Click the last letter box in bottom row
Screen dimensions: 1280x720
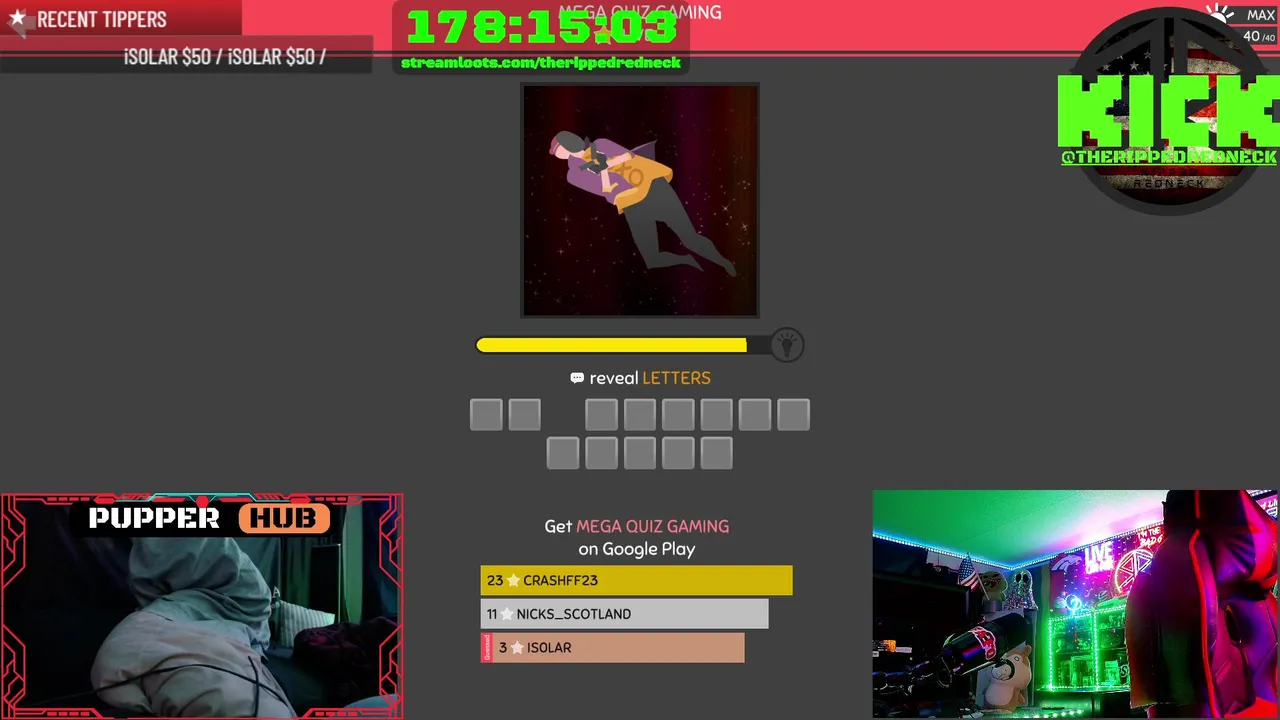click(716, 453)
